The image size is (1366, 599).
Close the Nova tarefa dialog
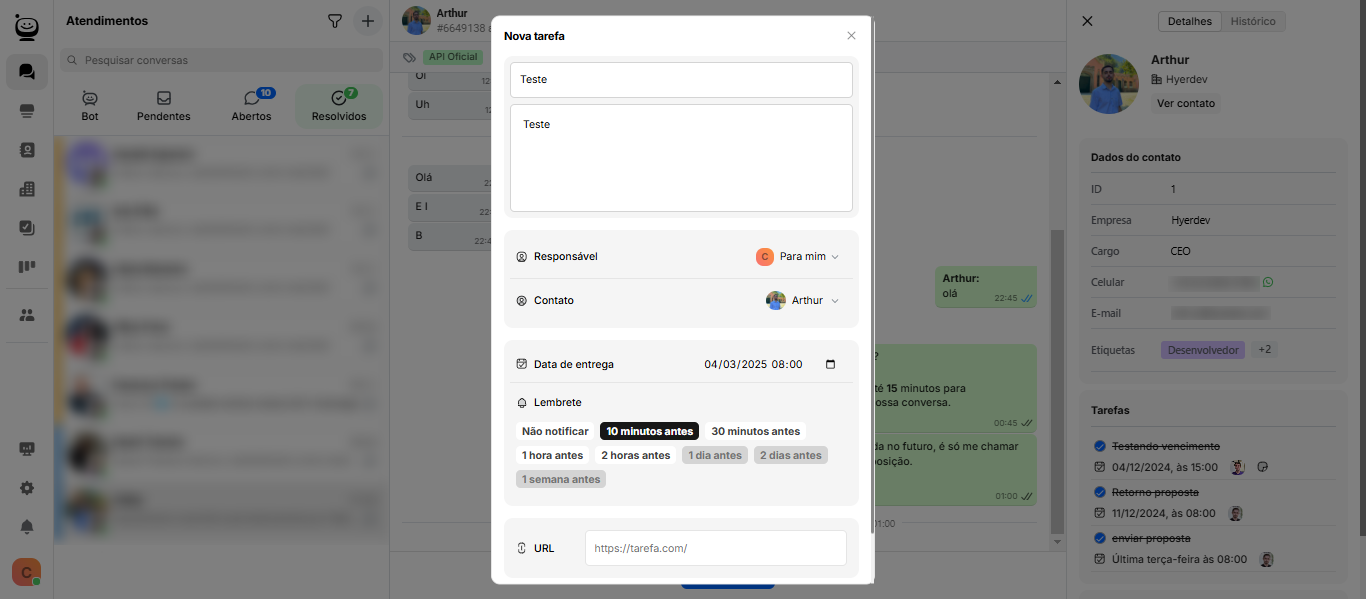coord(851,36)
